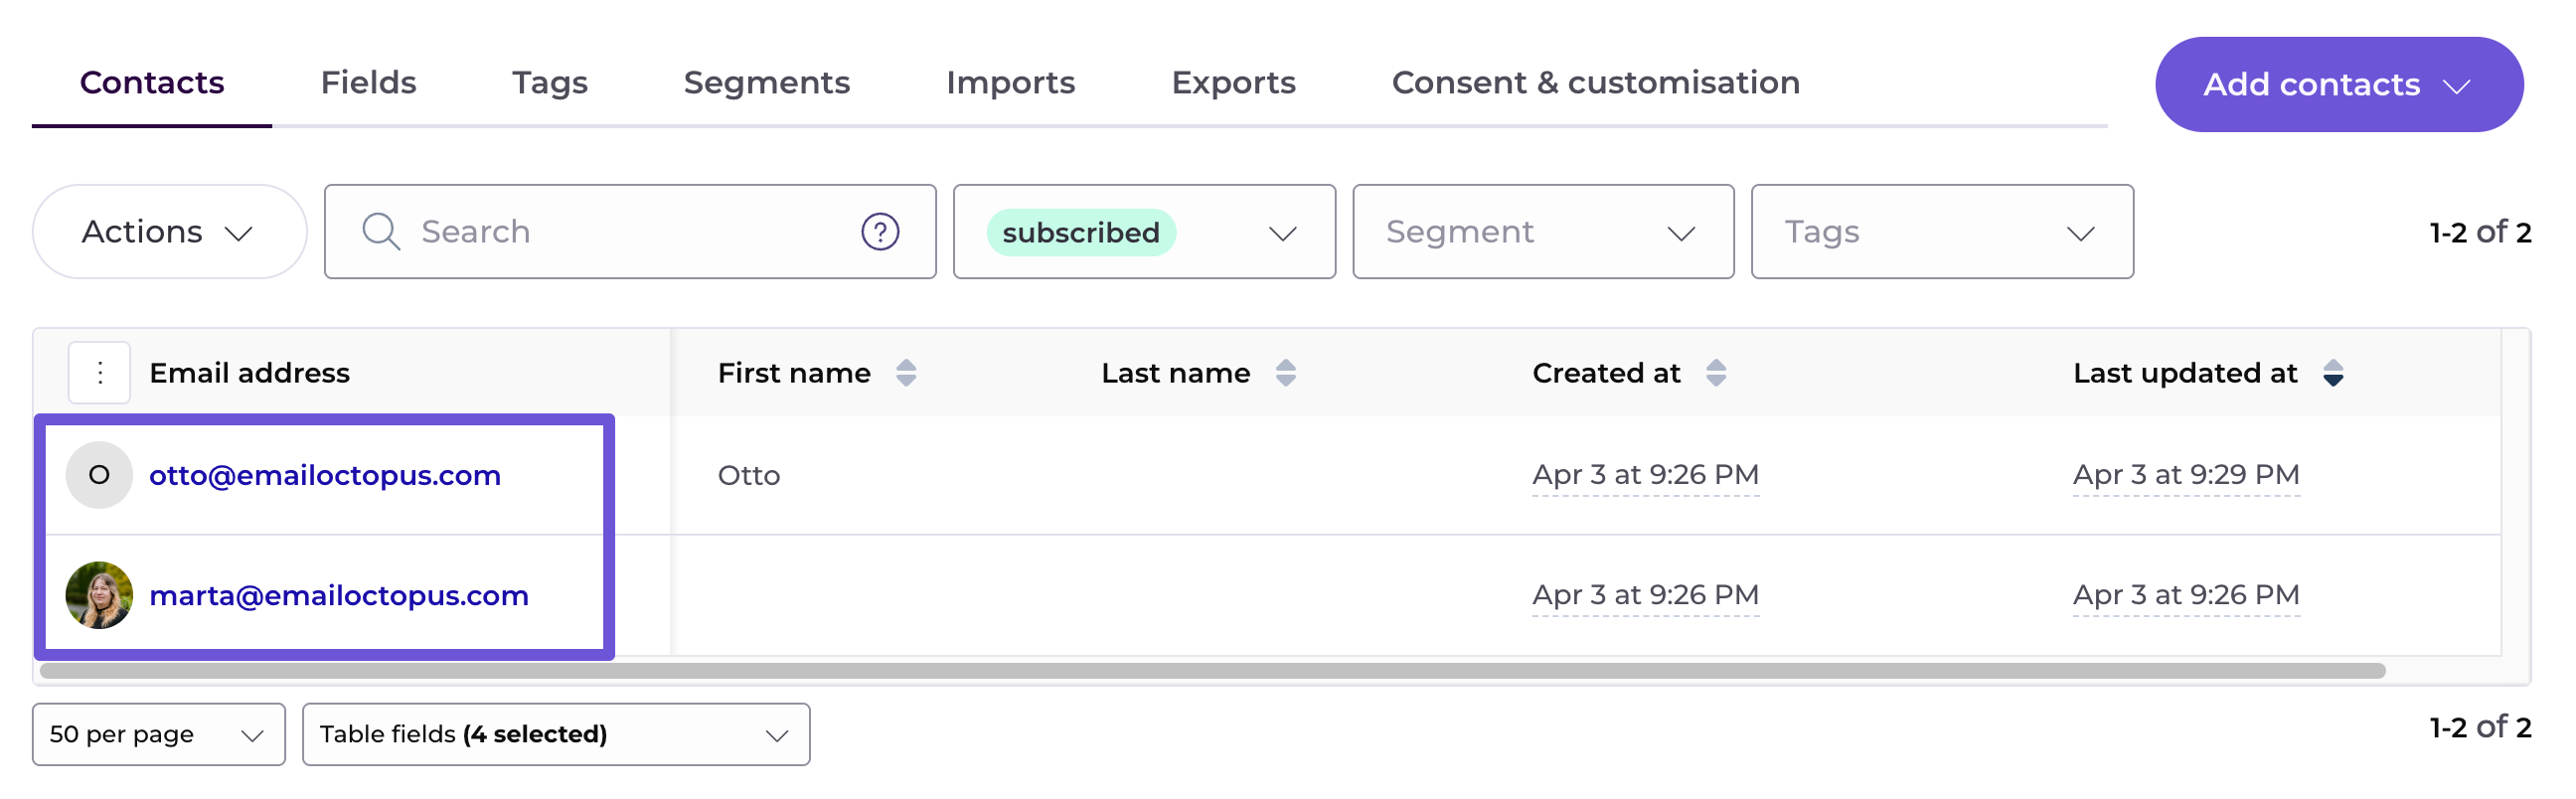2576x799 pixels.
Task: Open the Actions menu button
Action: (170, 232)
